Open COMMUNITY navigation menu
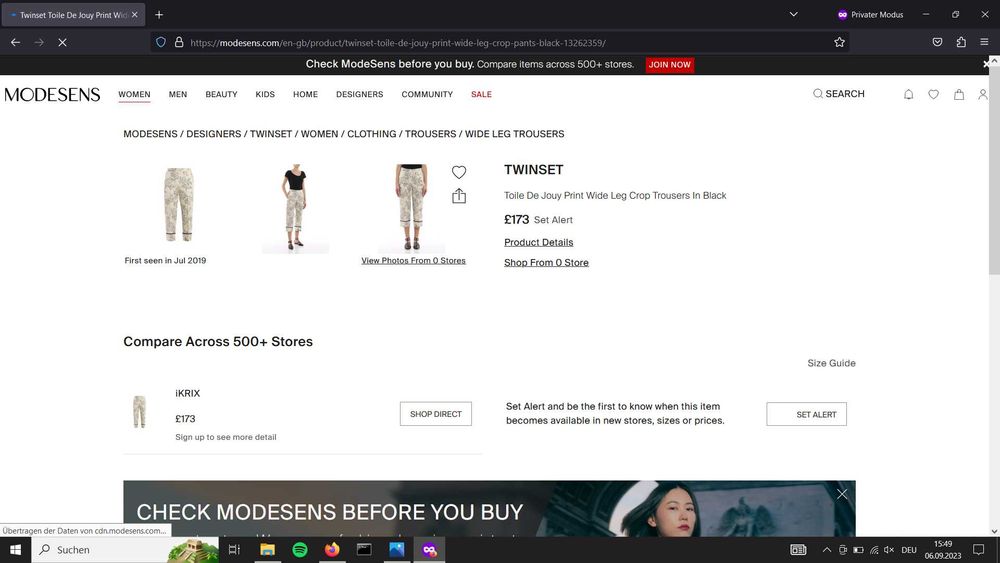This screenshot has width=1000, height=563. [x=427, y=94]
